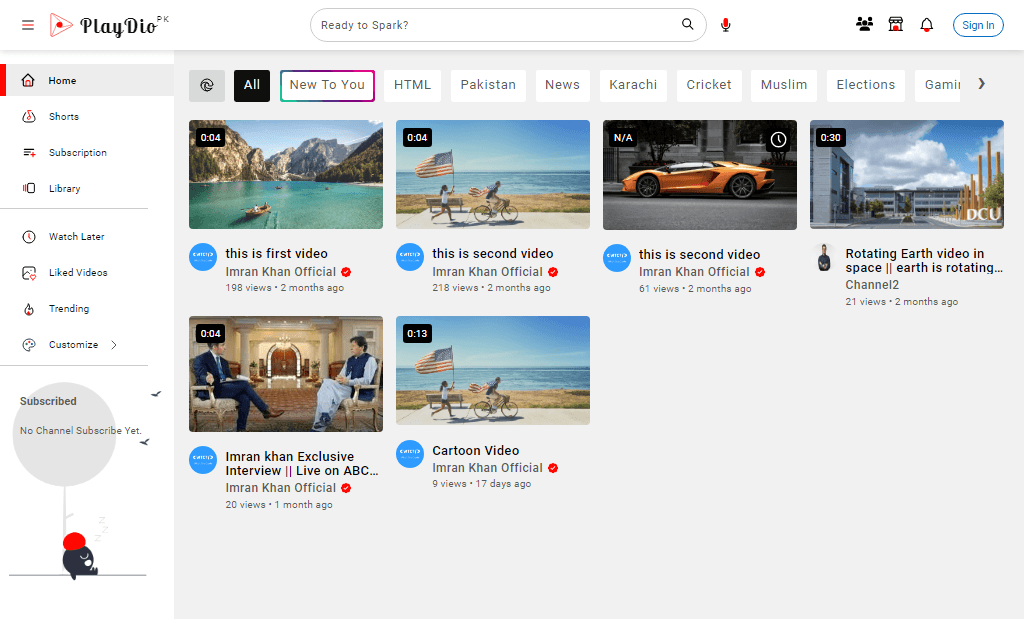
Task: Click 'No Channel Subscribe Yet.' text
Action: (81, 430)
